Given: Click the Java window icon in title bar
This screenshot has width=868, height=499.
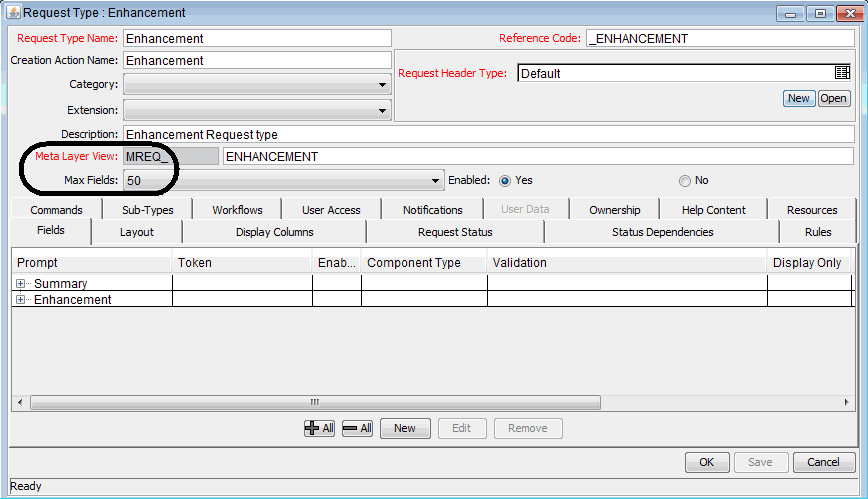Looking at the screenshot, I should tap(12, 13).
